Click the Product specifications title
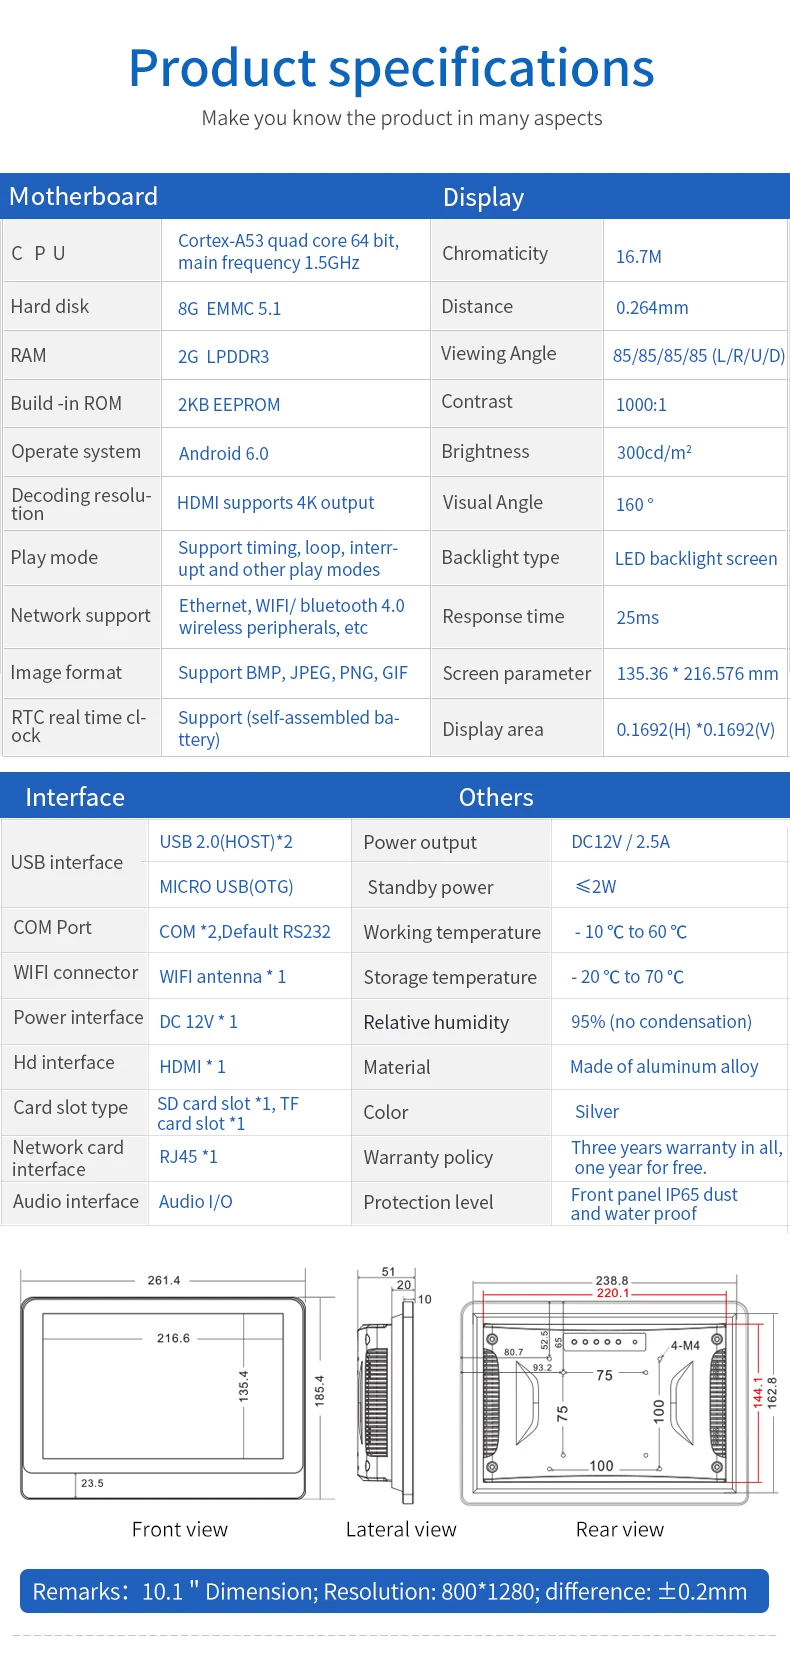Viewport: 790px width, 1662px height. (391, 68)
